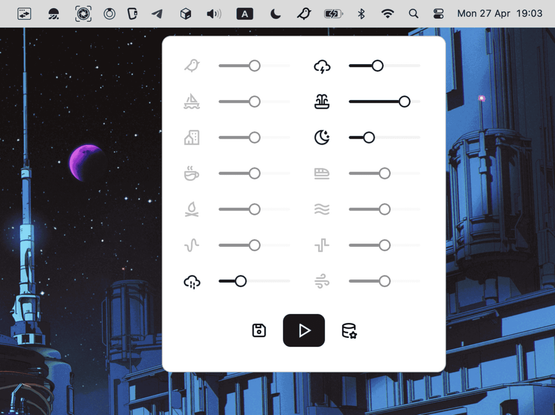The width and height of the screenshot is (555, 415).
Task: Disable the rain cloud sound icon
Action: coord(192,282)
